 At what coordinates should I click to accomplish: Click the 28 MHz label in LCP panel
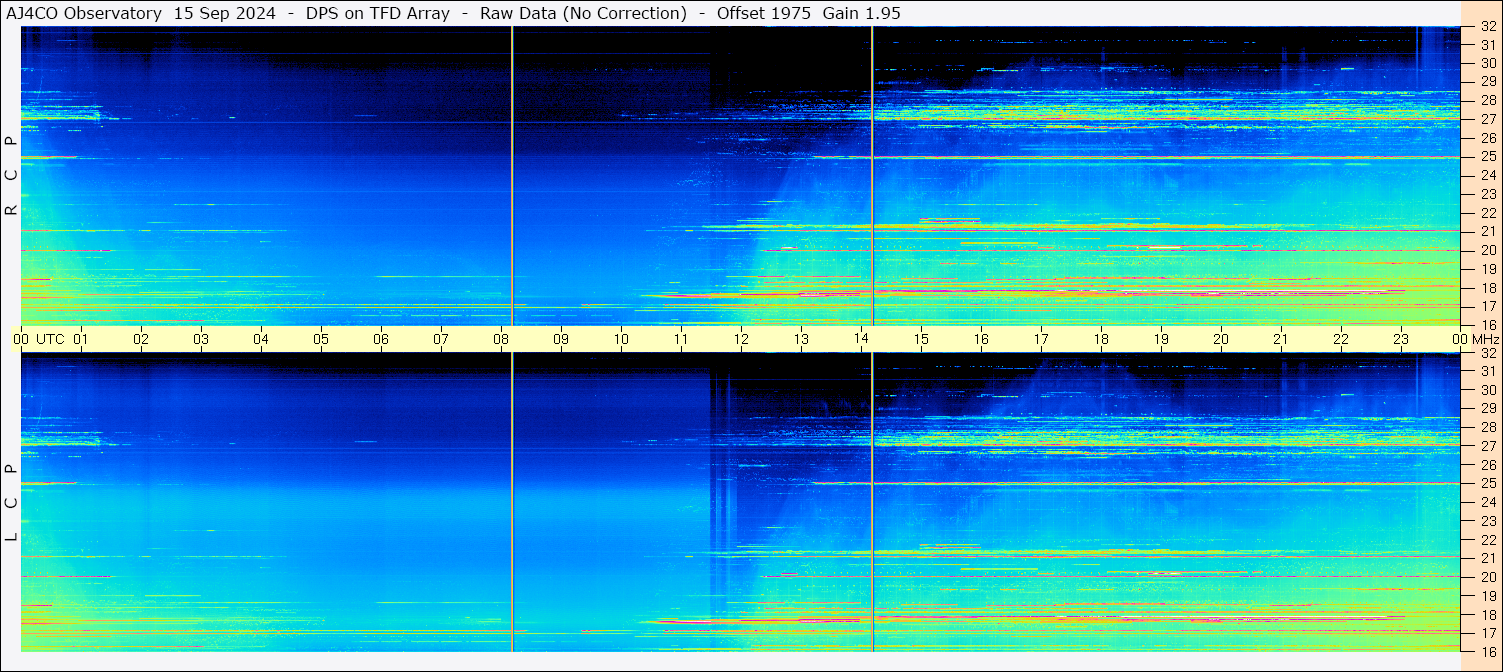(1487, 427)
